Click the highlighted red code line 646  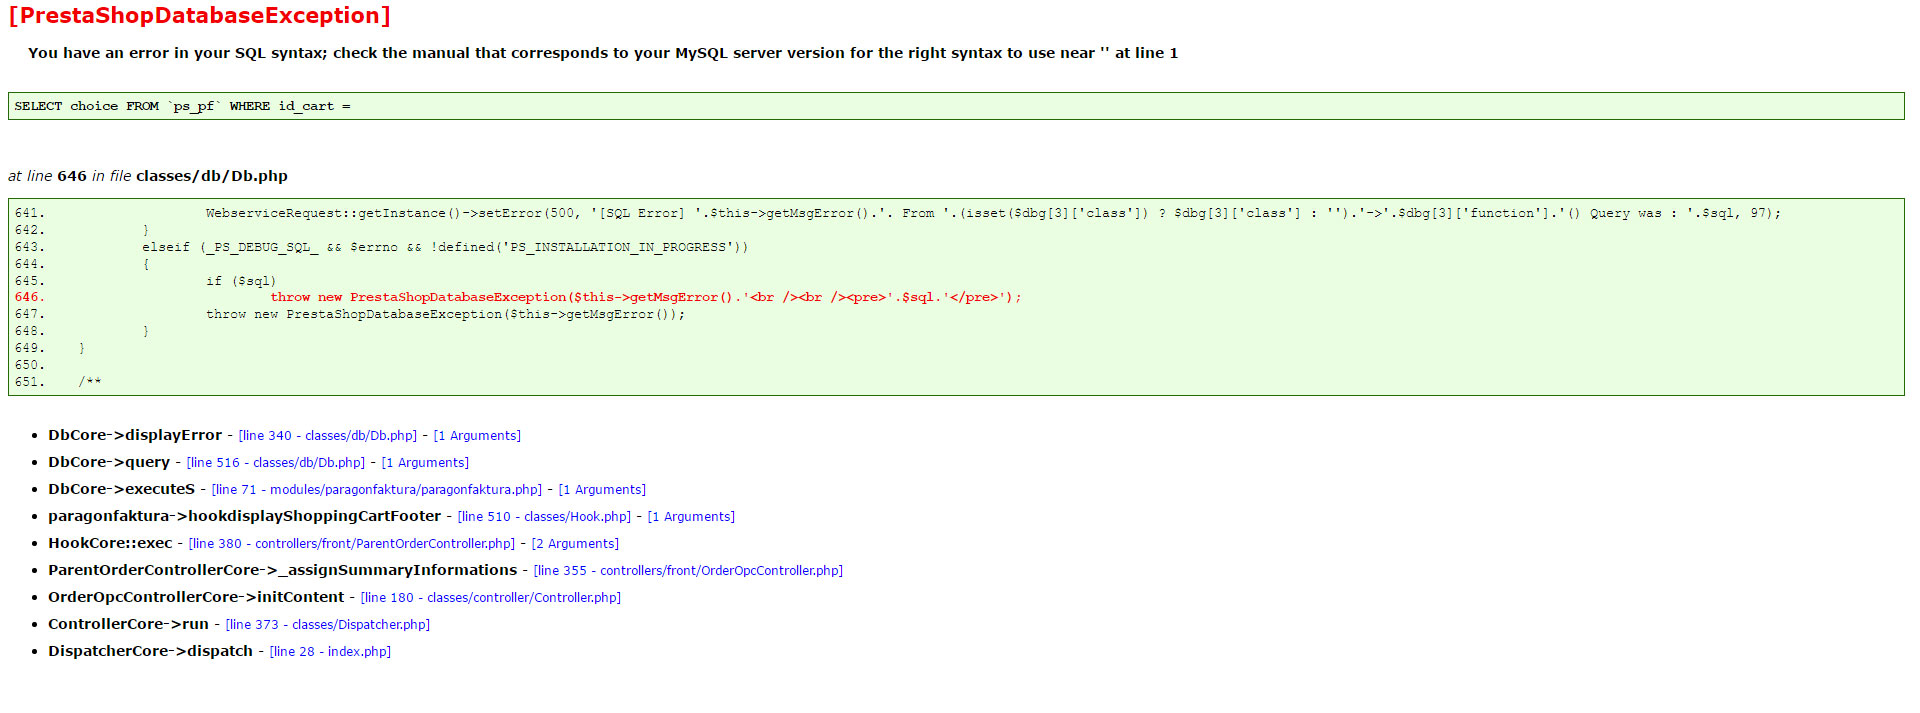(646, 298)
